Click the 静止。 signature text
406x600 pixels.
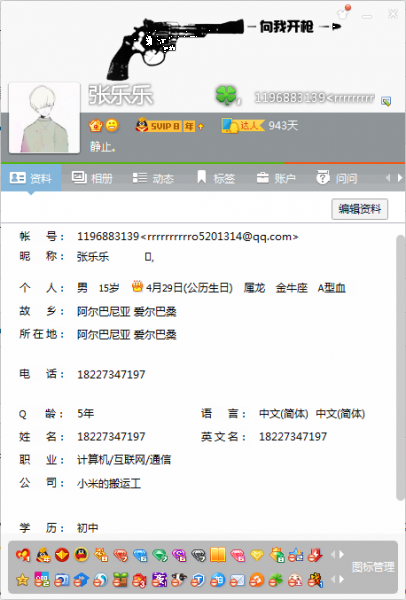(x=103, y=147)
